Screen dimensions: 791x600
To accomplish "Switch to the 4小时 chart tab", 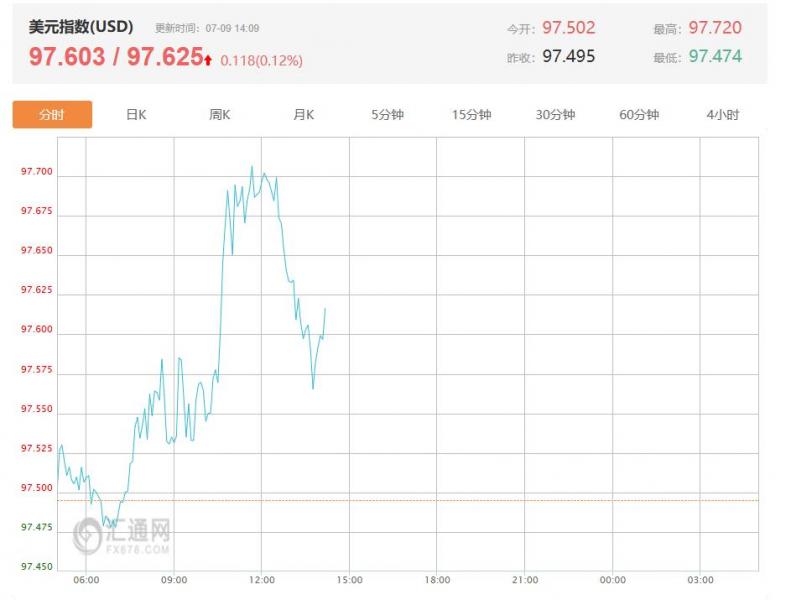I will coord(722,115).
